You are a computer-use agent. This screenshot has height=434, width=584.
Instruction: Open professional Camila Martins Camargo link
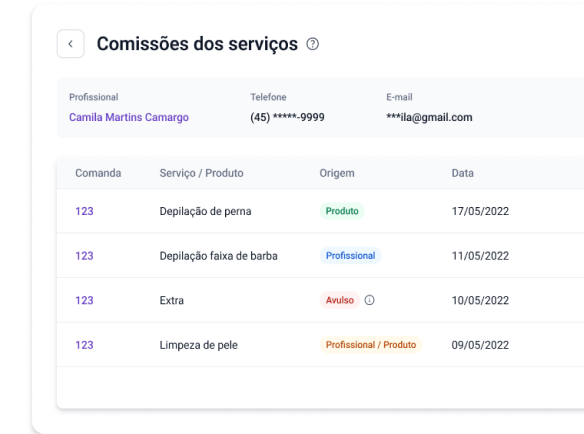click(129, 117)
